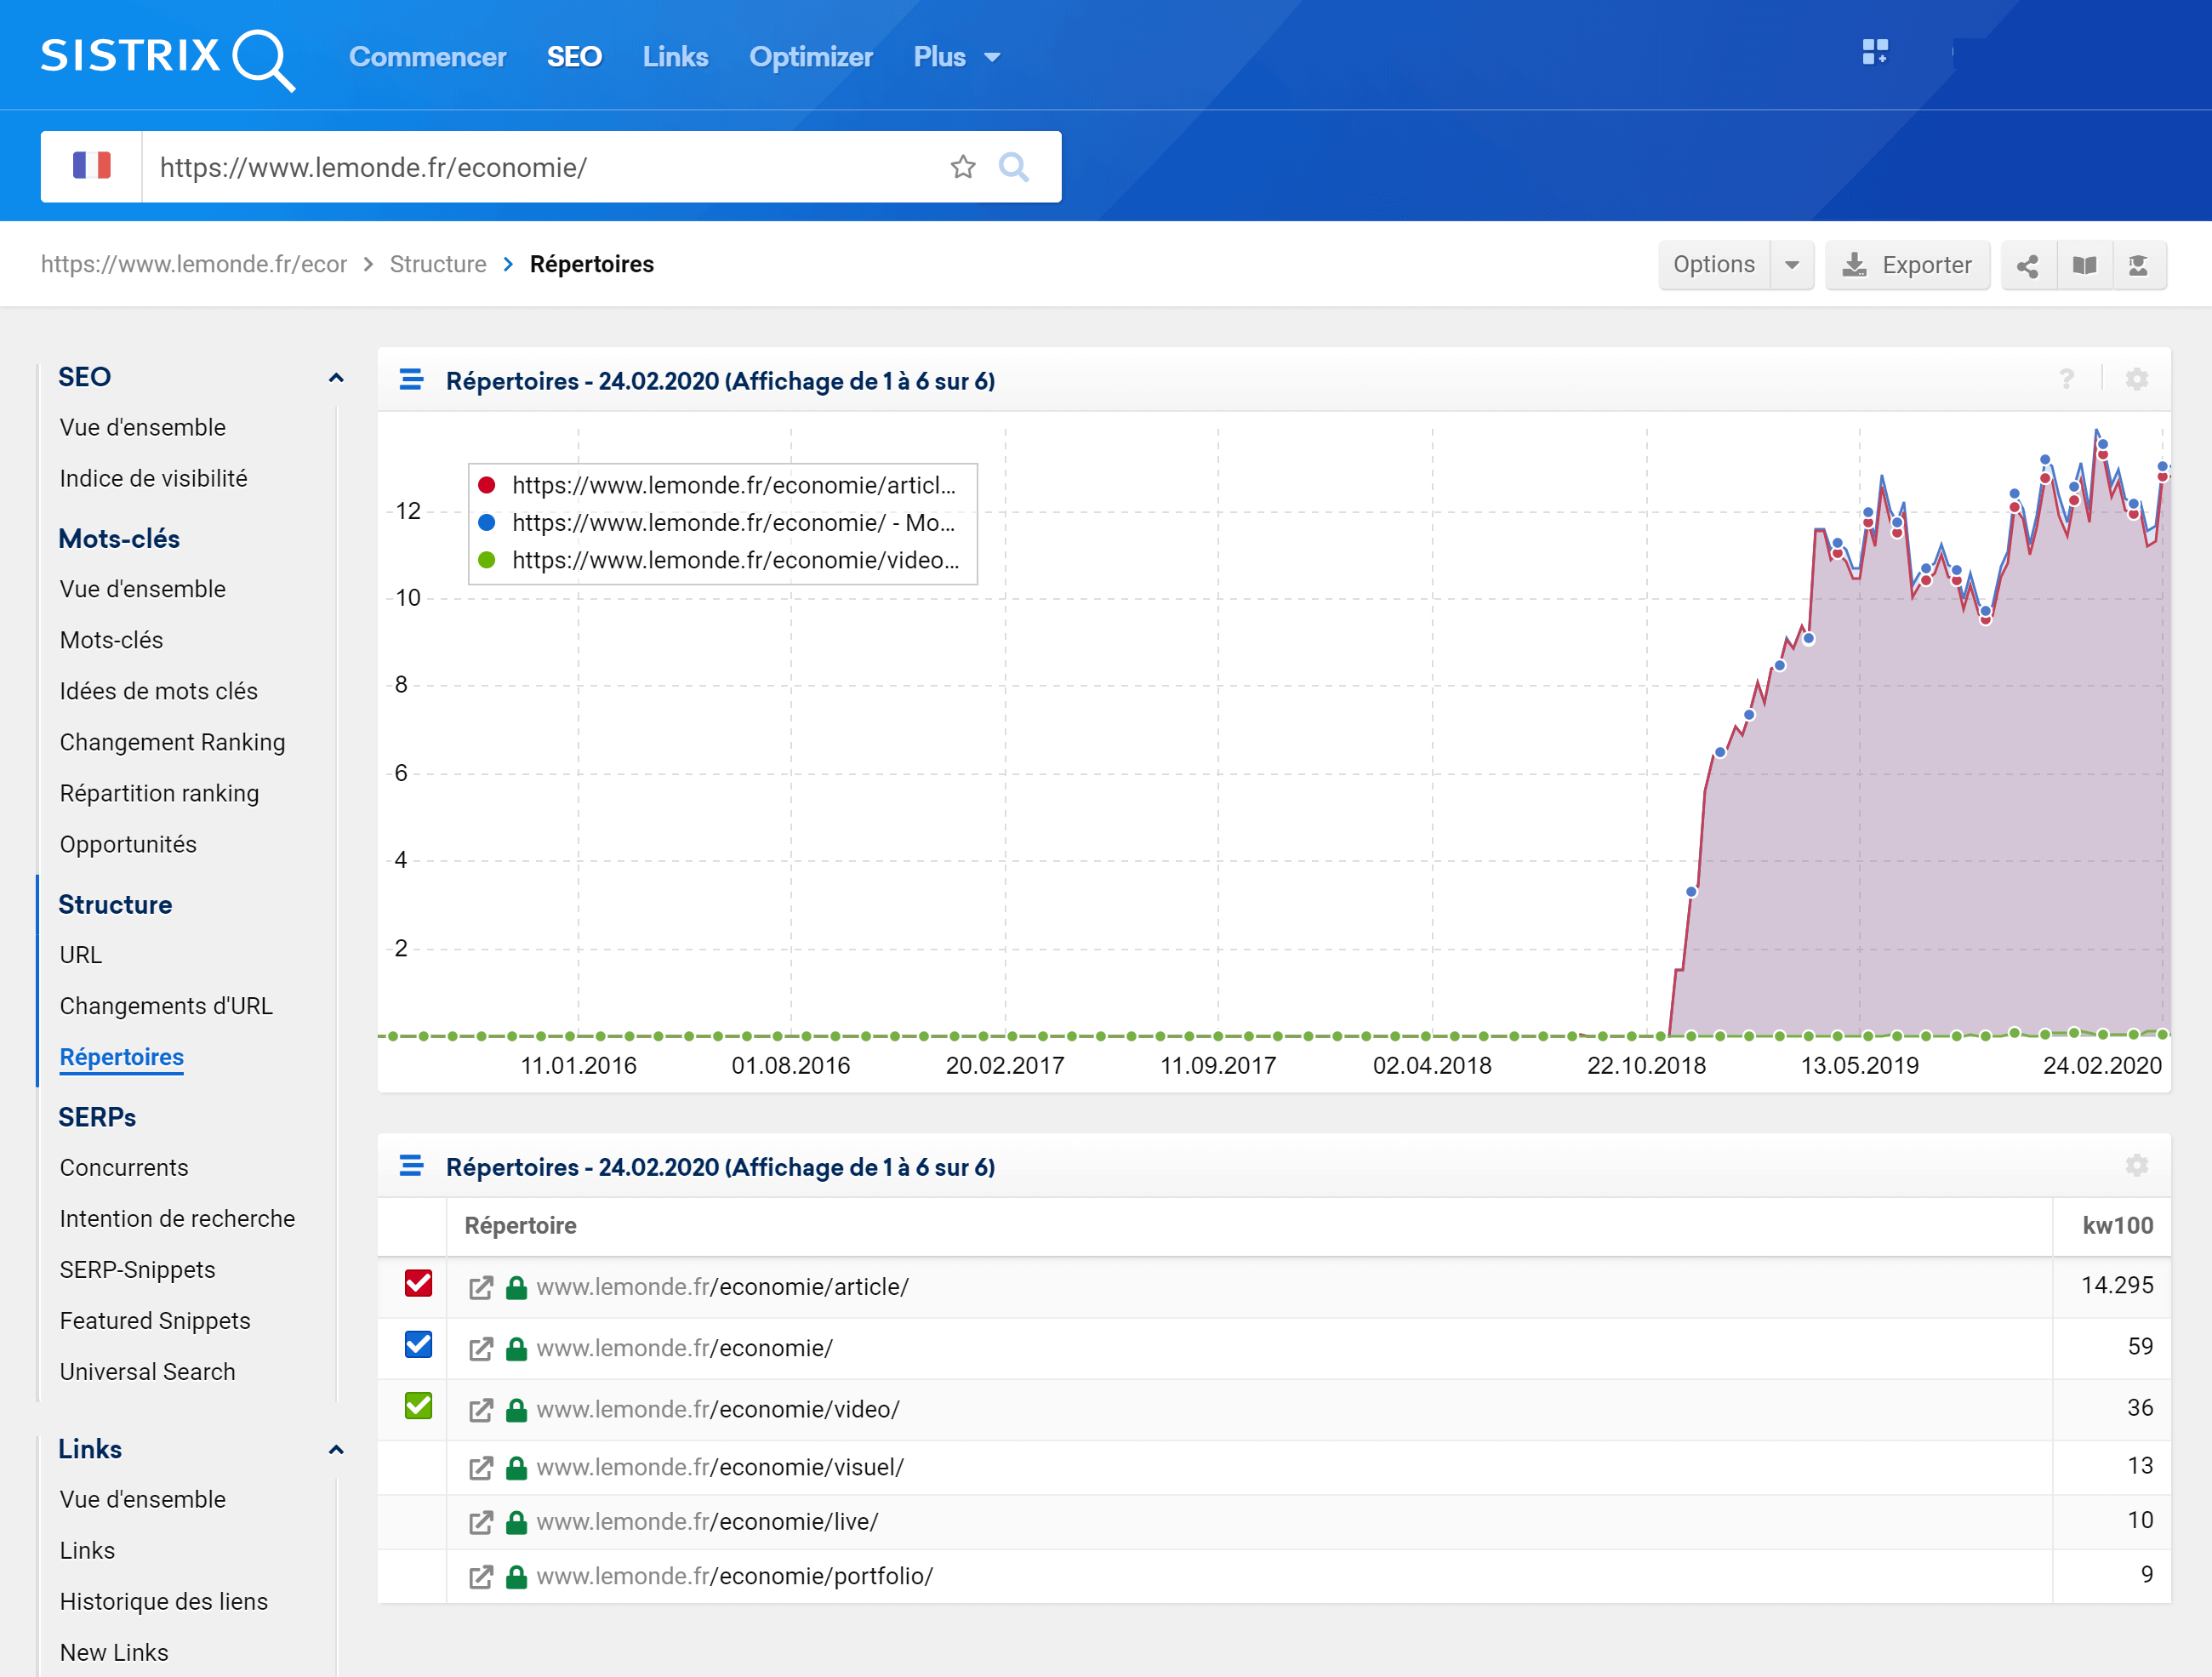Bookmark URL with the star icon
Image resolution: width=2212 pixels, height=1677 pixels.
962,167
